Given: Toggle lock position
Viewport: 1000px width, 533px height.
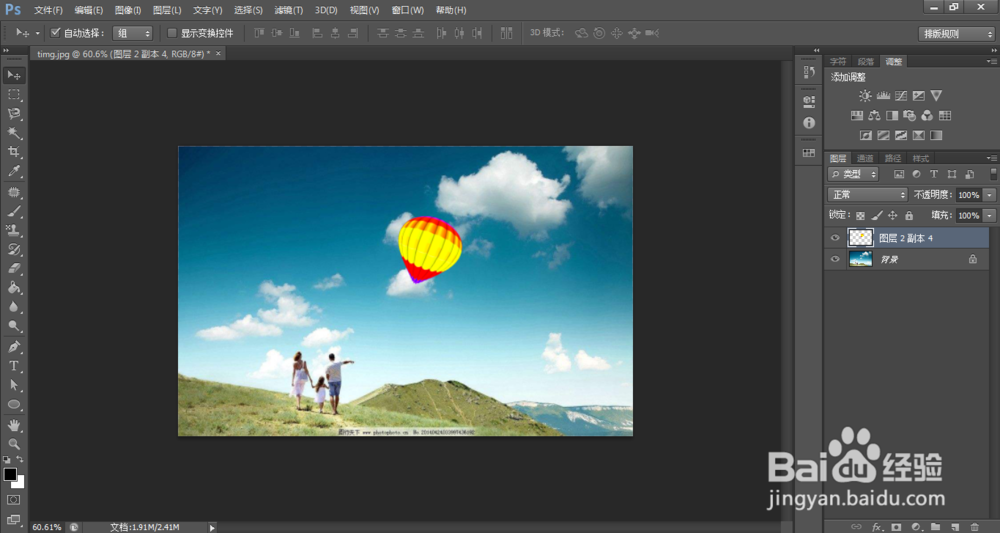Looking at the screenshot, I should coord(893,215).
